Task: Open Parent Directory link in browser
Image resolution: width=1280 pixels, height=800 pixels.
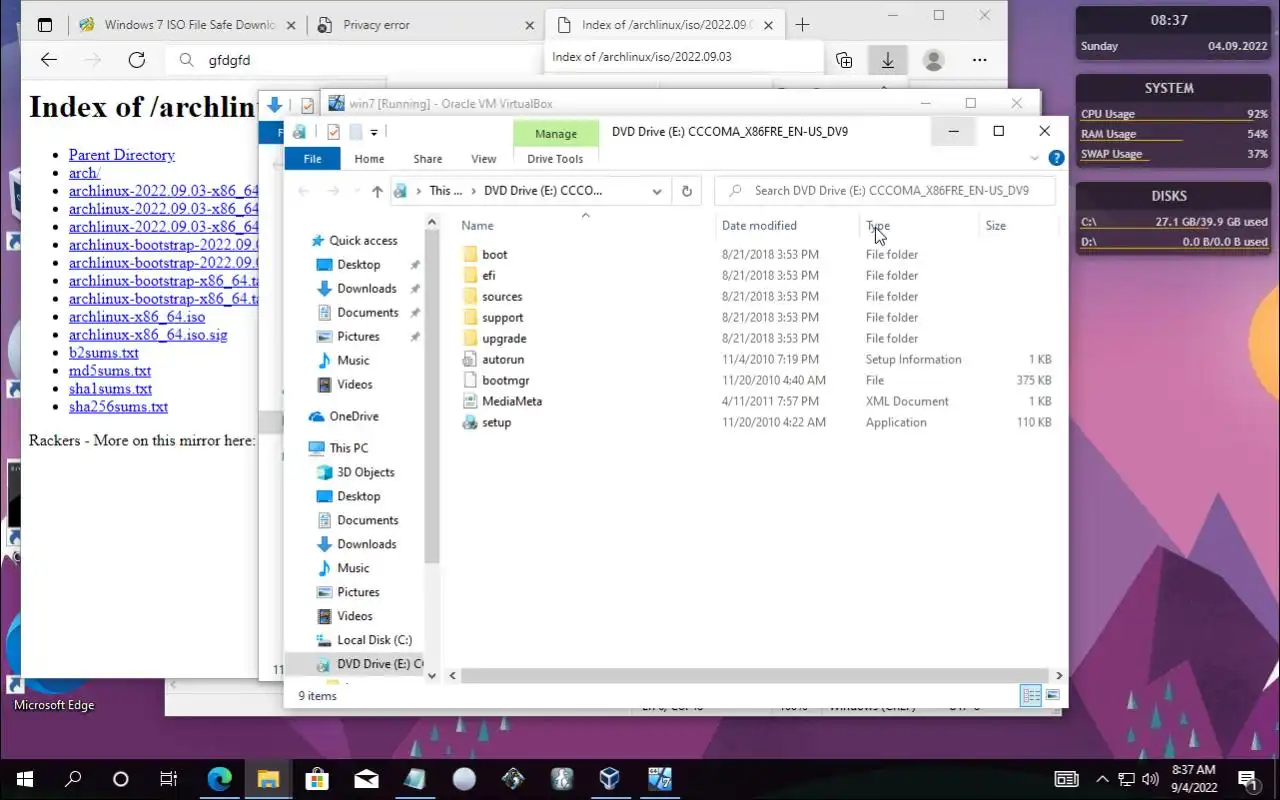Action: tap(121, 155)
